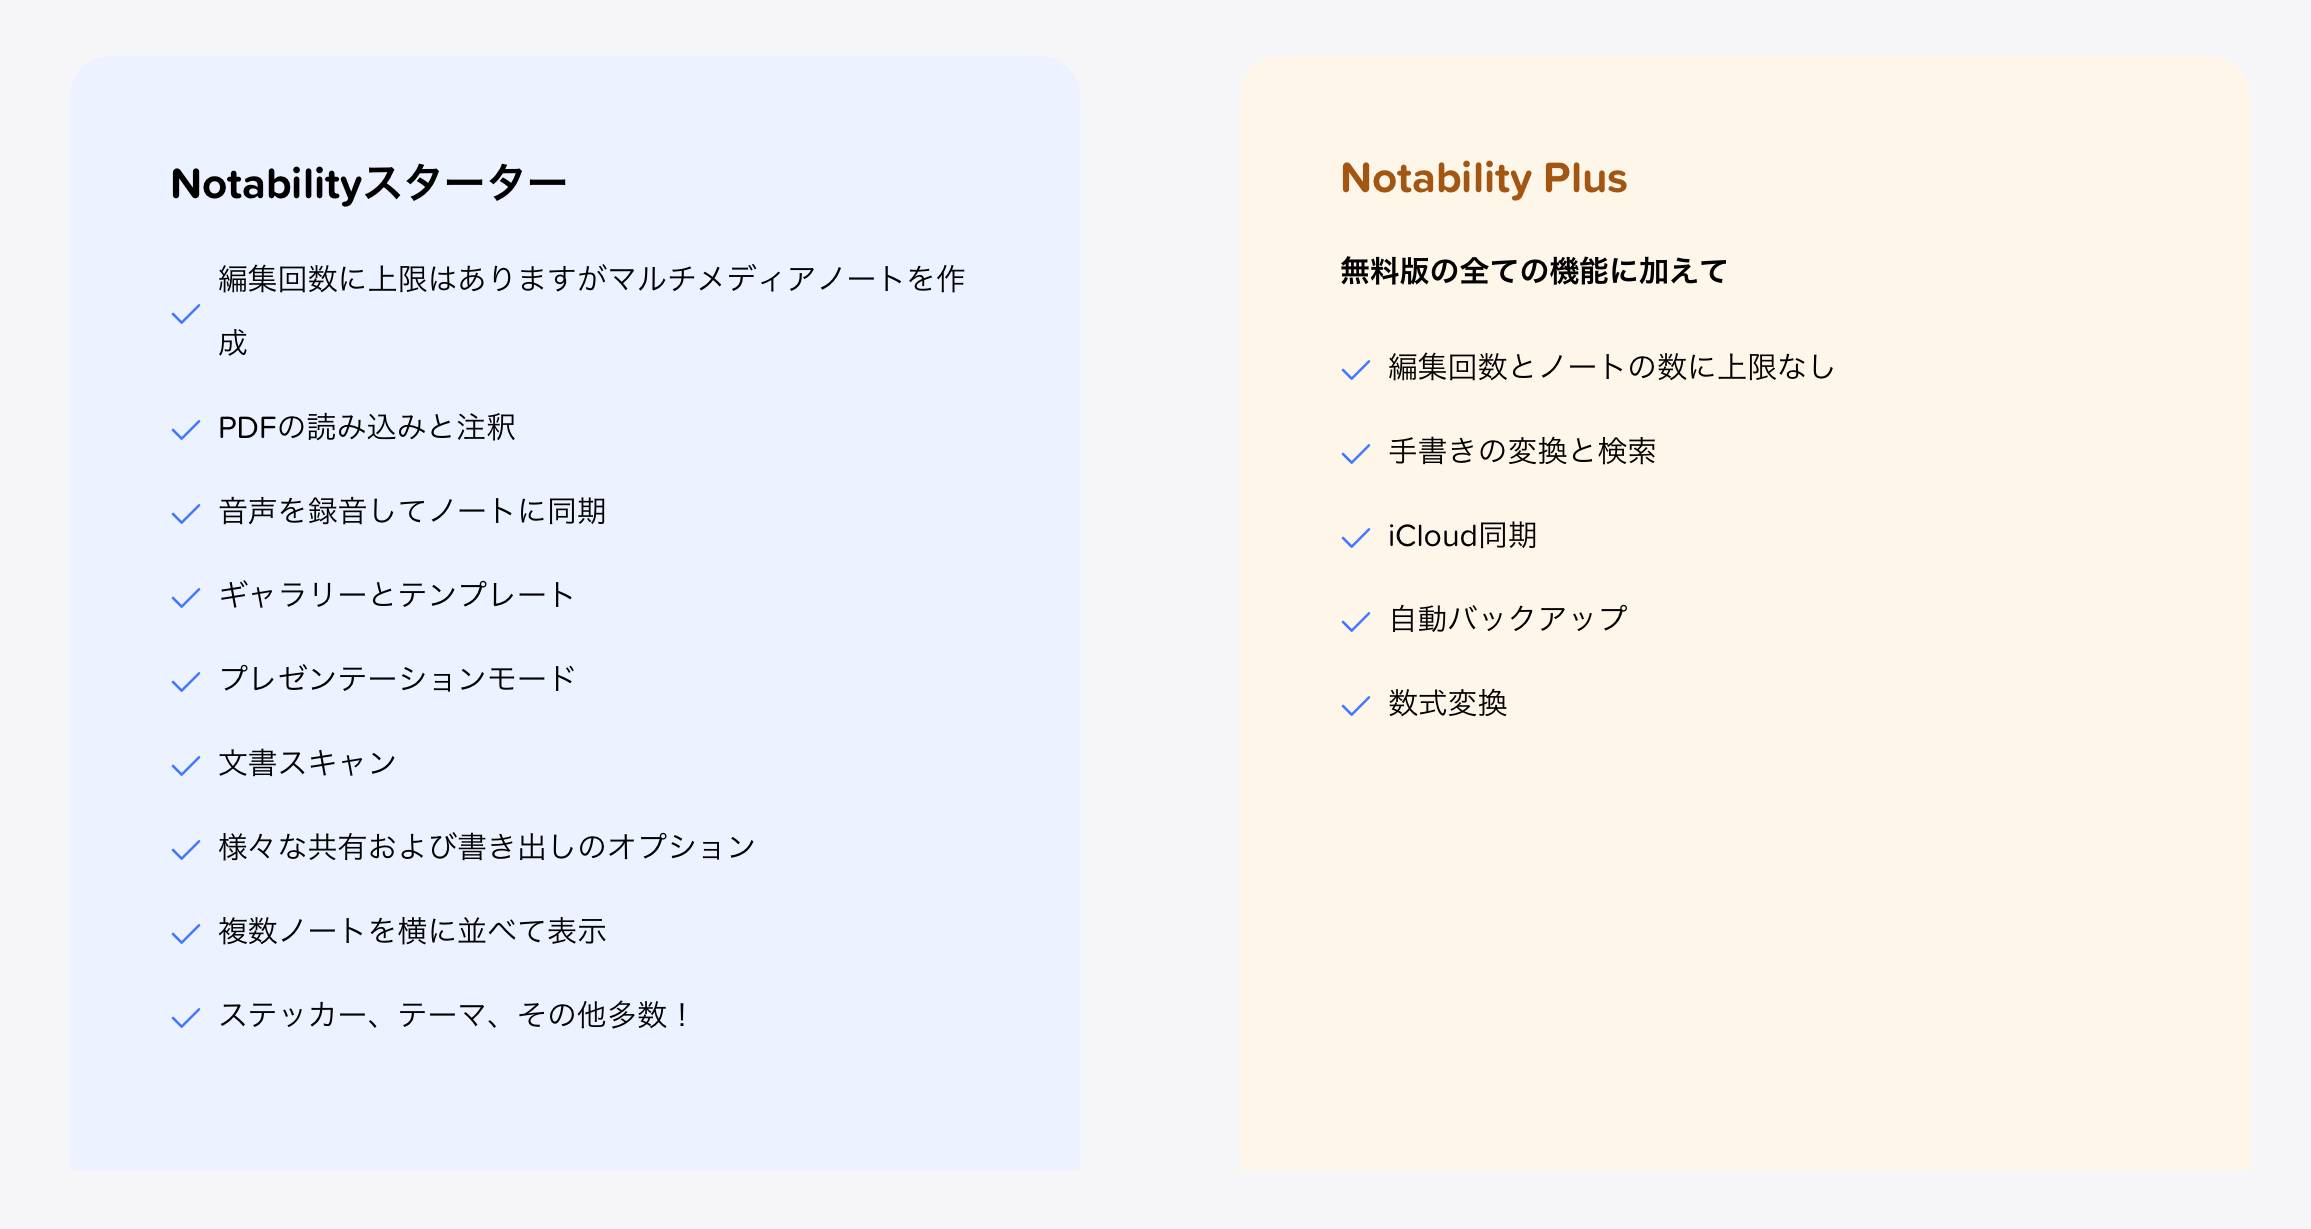
Task: Select the checkmark beside ギャラリーとテンプレート
Action: click(186, 598)
